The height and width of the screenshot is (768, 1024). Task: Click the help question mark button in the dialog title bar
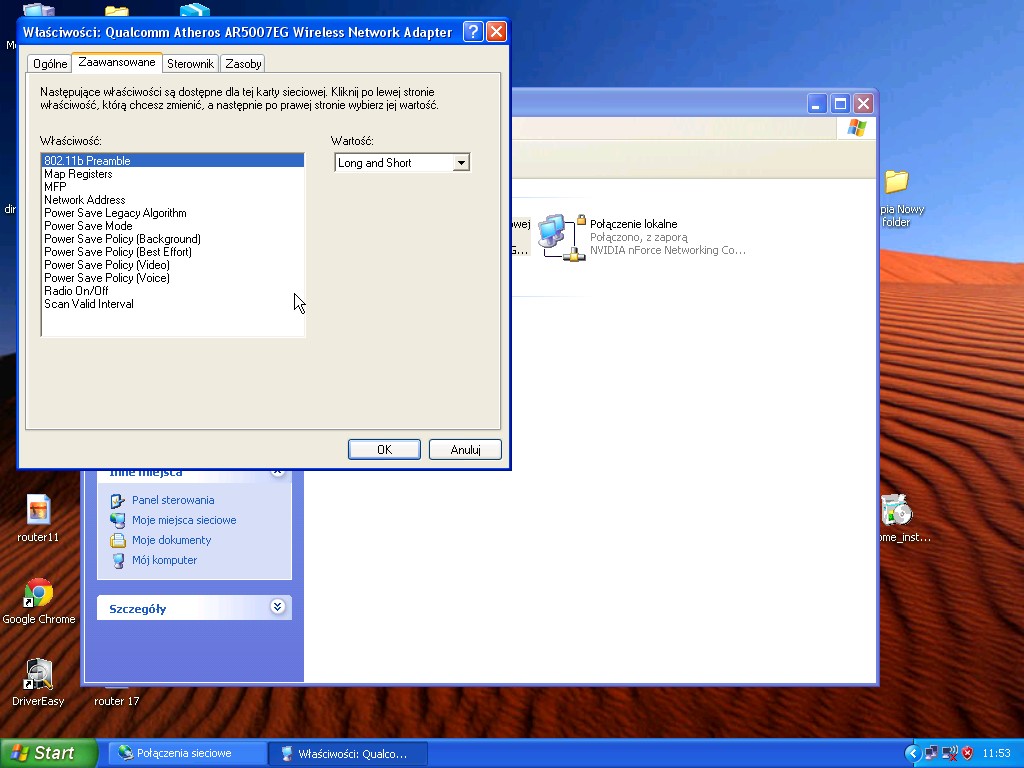[x=473, y=31]
